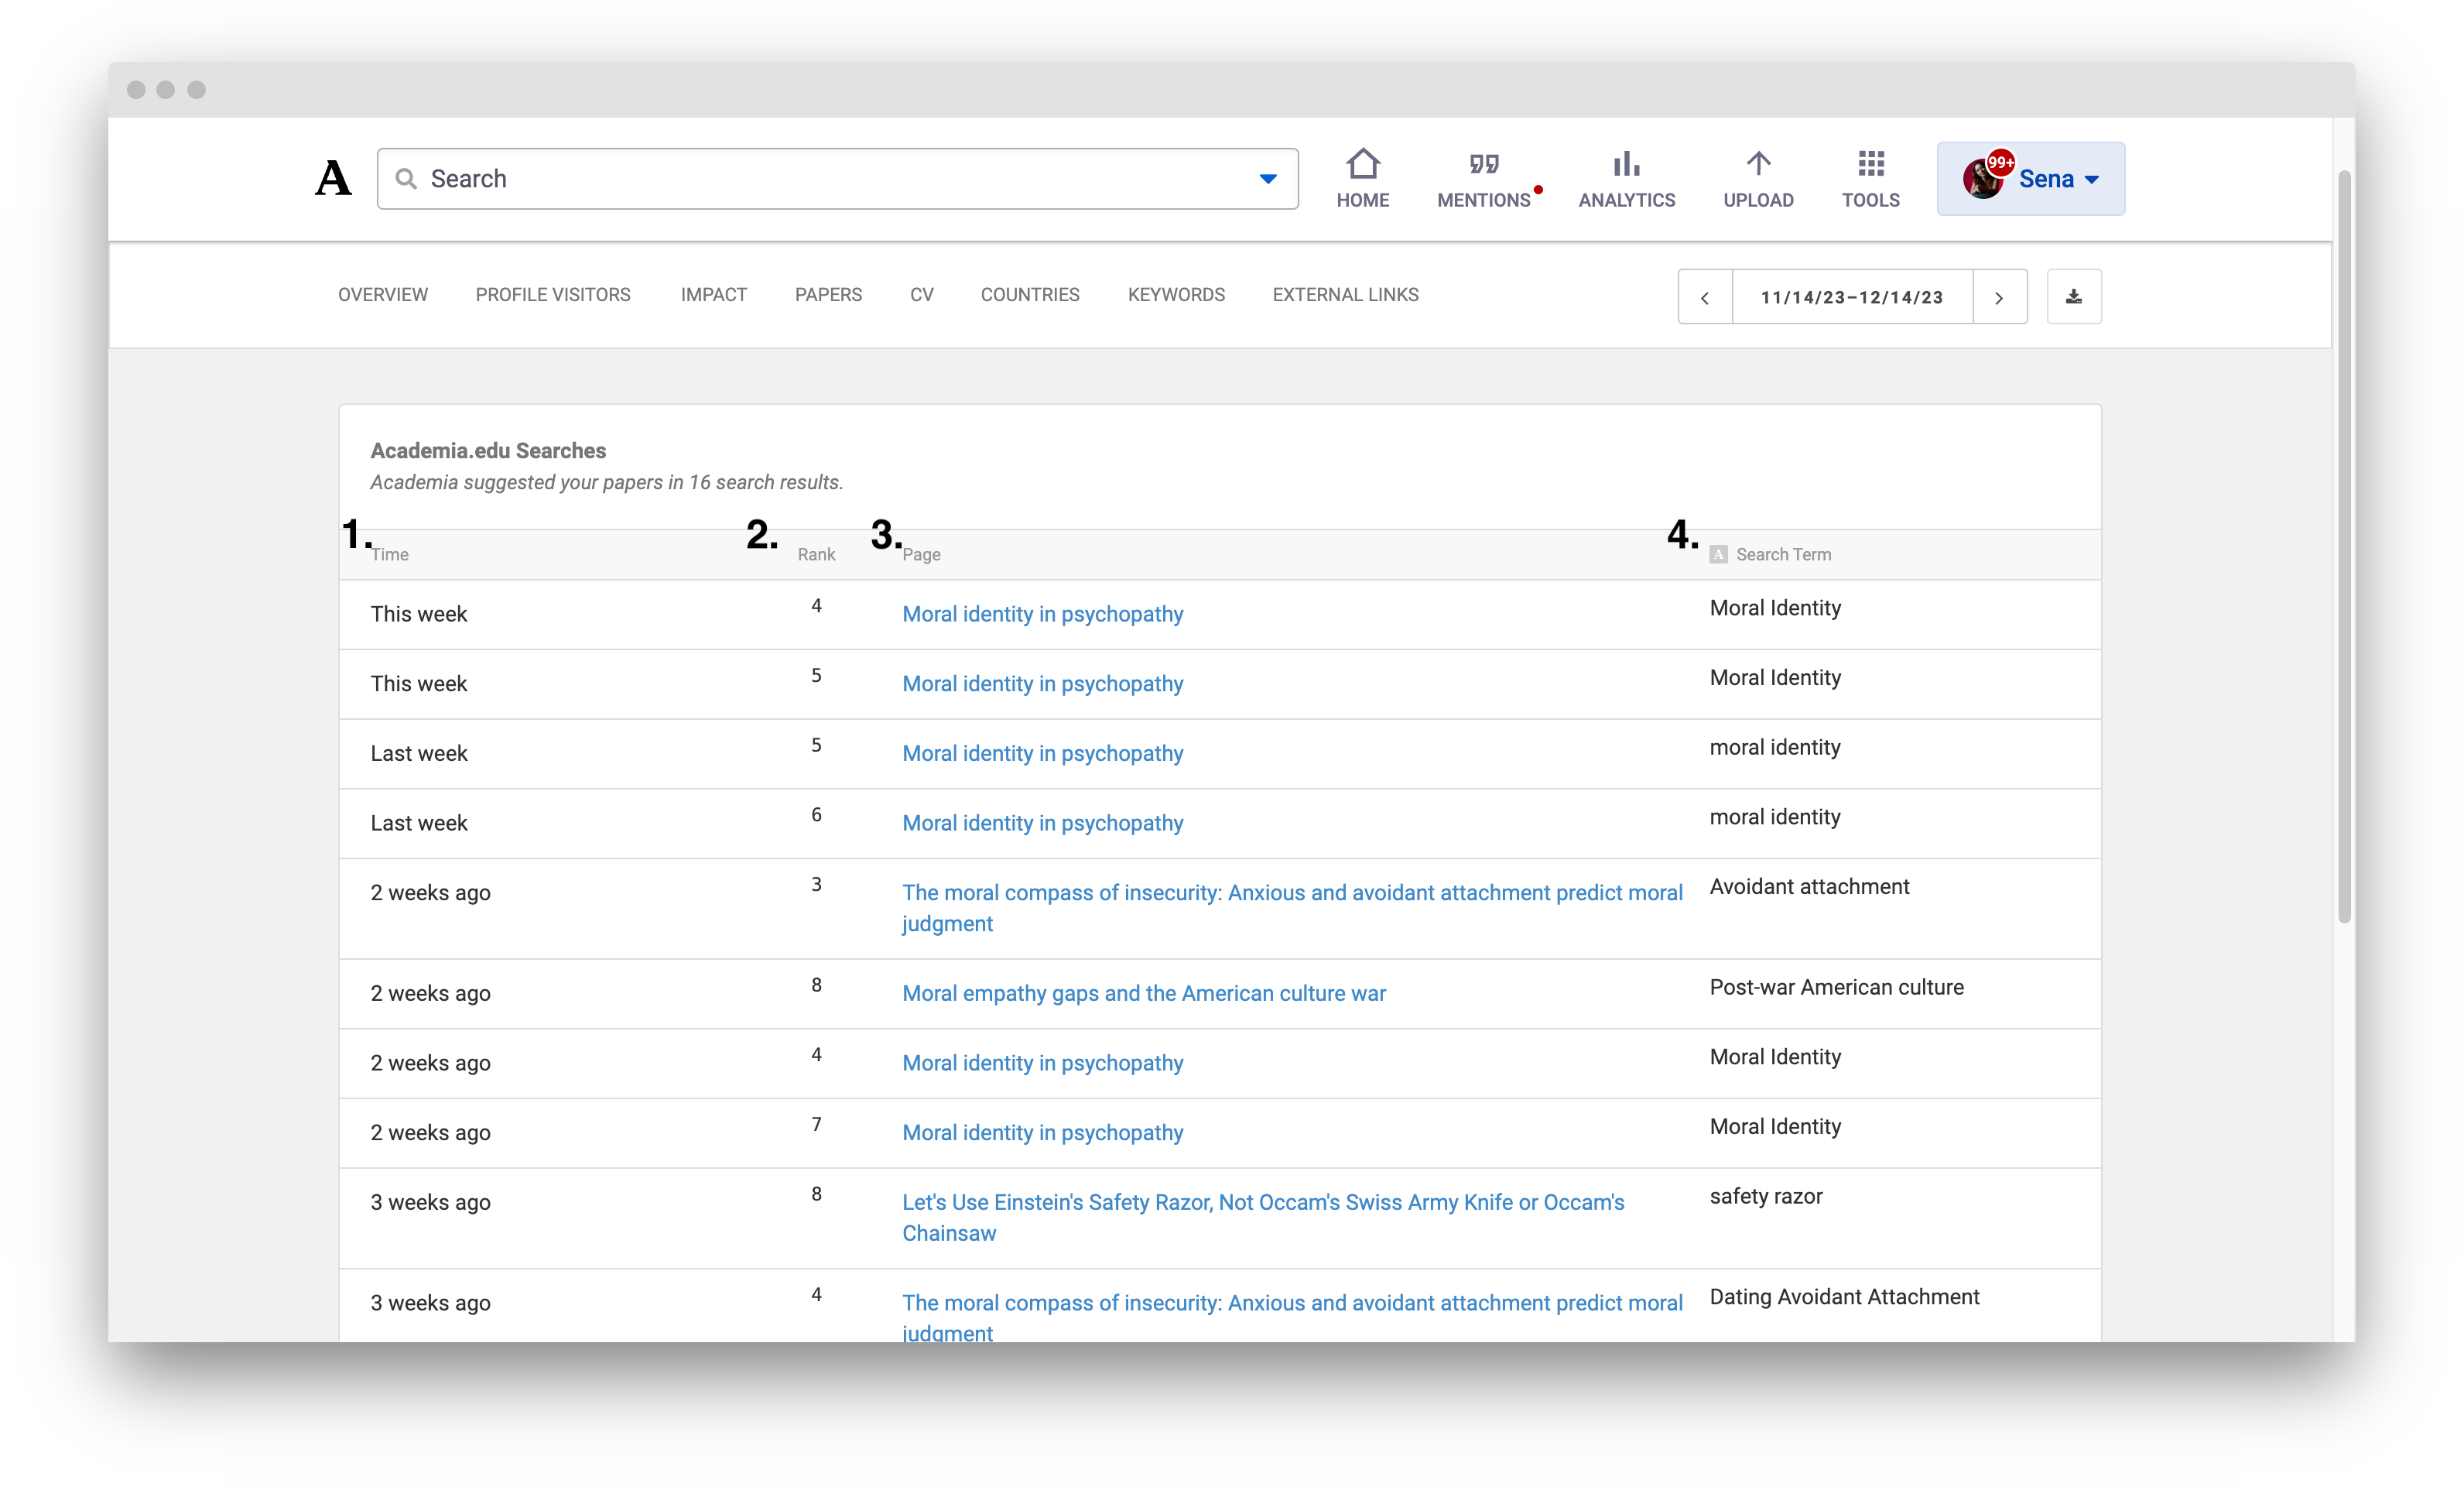This screenshot has height=1497, width=2464.
Task: Switch to the Papers tab
Action: pyautogui.click(x=828, y=295)
